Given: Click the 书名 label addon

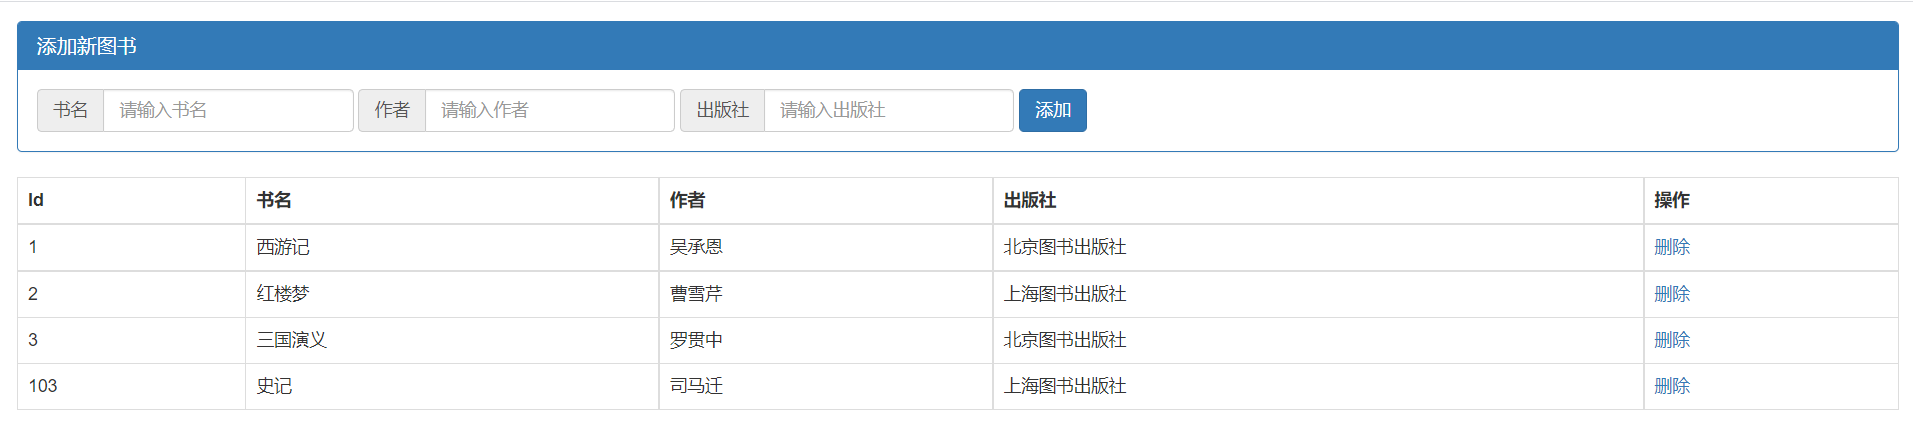Looking at the screenshot, I should click(x=71, y=110).
